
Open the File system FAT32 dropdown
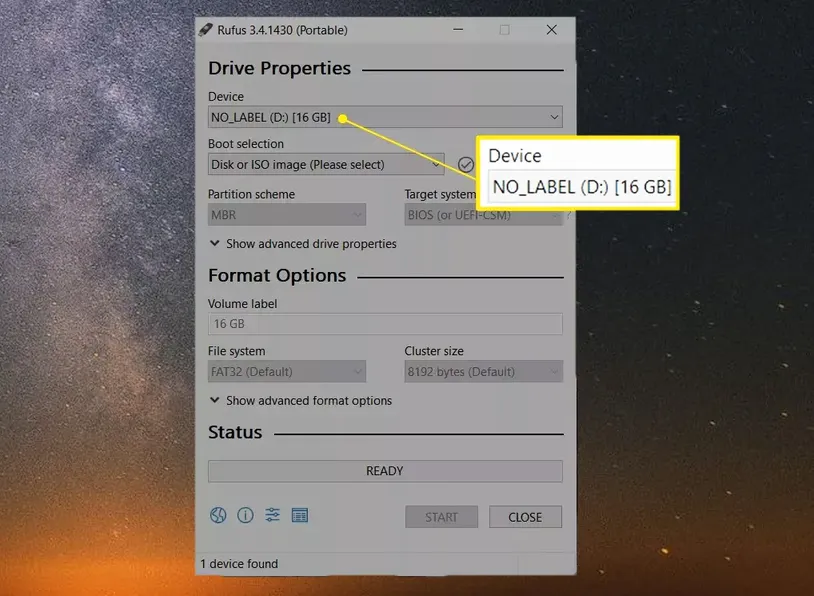tap(287, 372)
